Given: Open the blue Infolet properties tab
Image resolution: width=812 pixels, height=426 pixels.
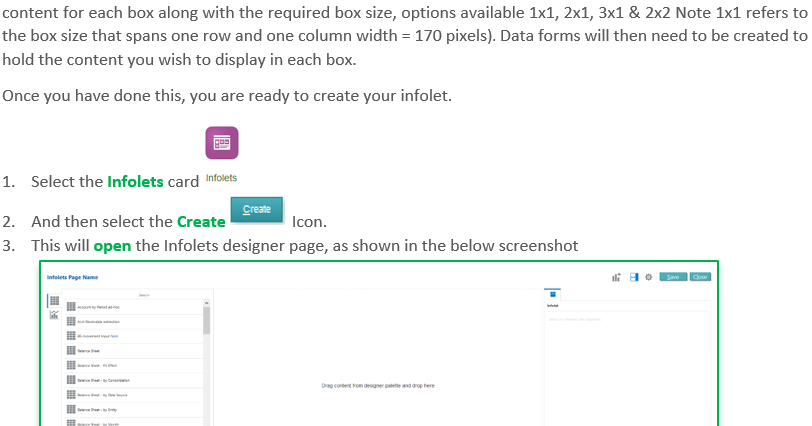Looking at the screenshot, I should click(x=553, y=294).
